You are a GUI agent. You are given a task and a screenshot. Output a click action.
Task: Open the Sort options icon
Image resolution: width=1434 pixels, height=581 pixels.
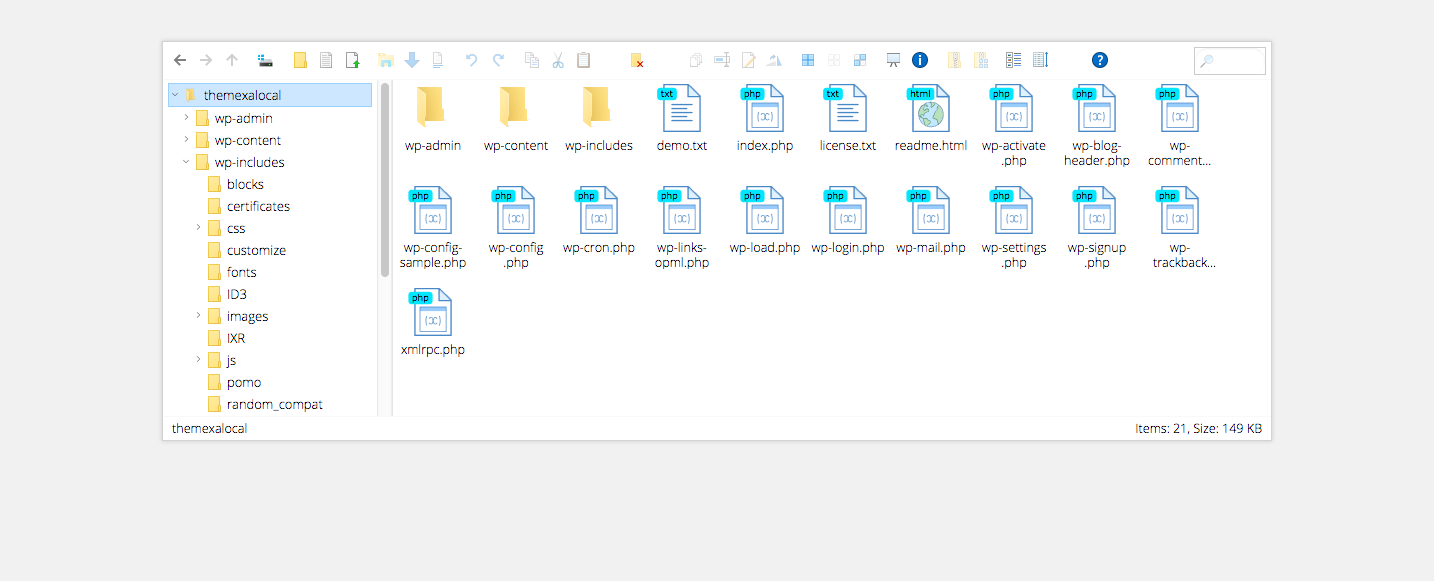pos(1040,60)
